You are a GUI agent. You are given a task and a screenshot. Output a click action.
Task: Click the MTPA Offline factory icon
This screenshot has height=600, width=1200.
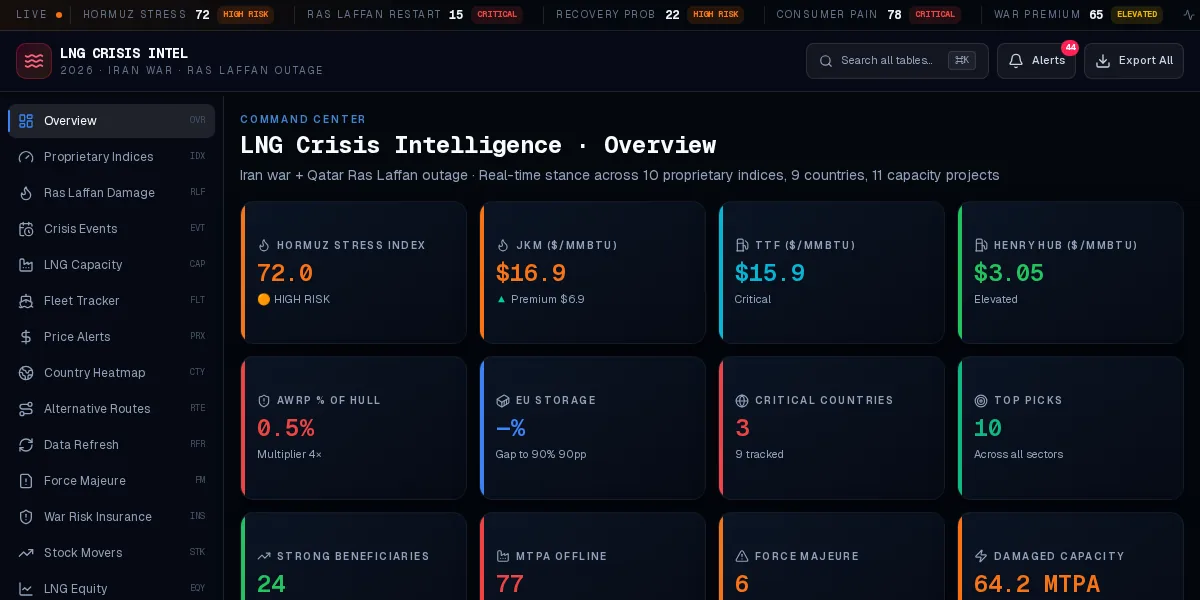pos(503,556)
